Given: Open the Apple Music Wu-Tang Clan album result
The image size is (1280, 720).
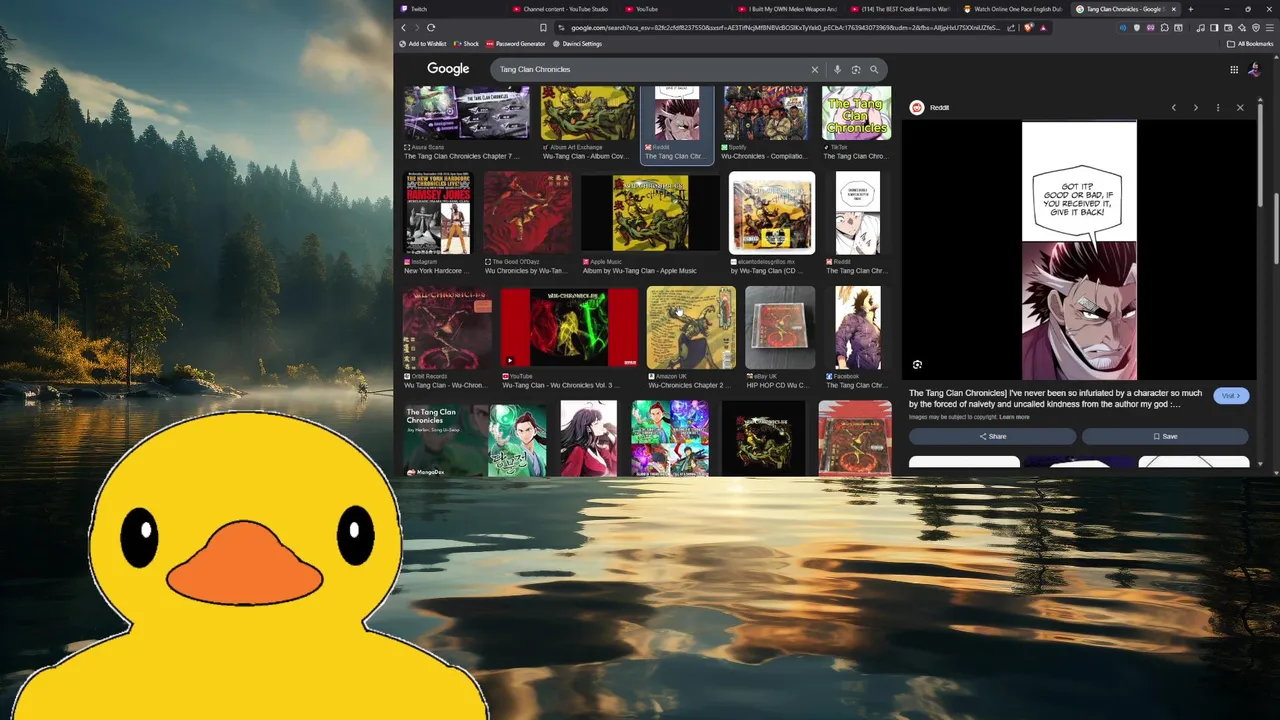Looking at the screenshot, I should click(x=650, y=213).
